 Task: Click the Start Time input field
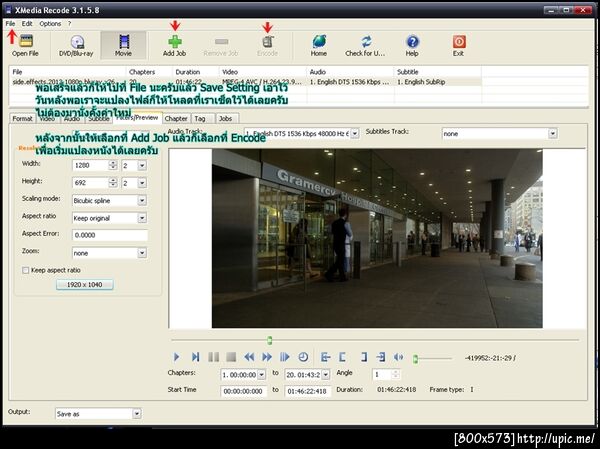243,392
